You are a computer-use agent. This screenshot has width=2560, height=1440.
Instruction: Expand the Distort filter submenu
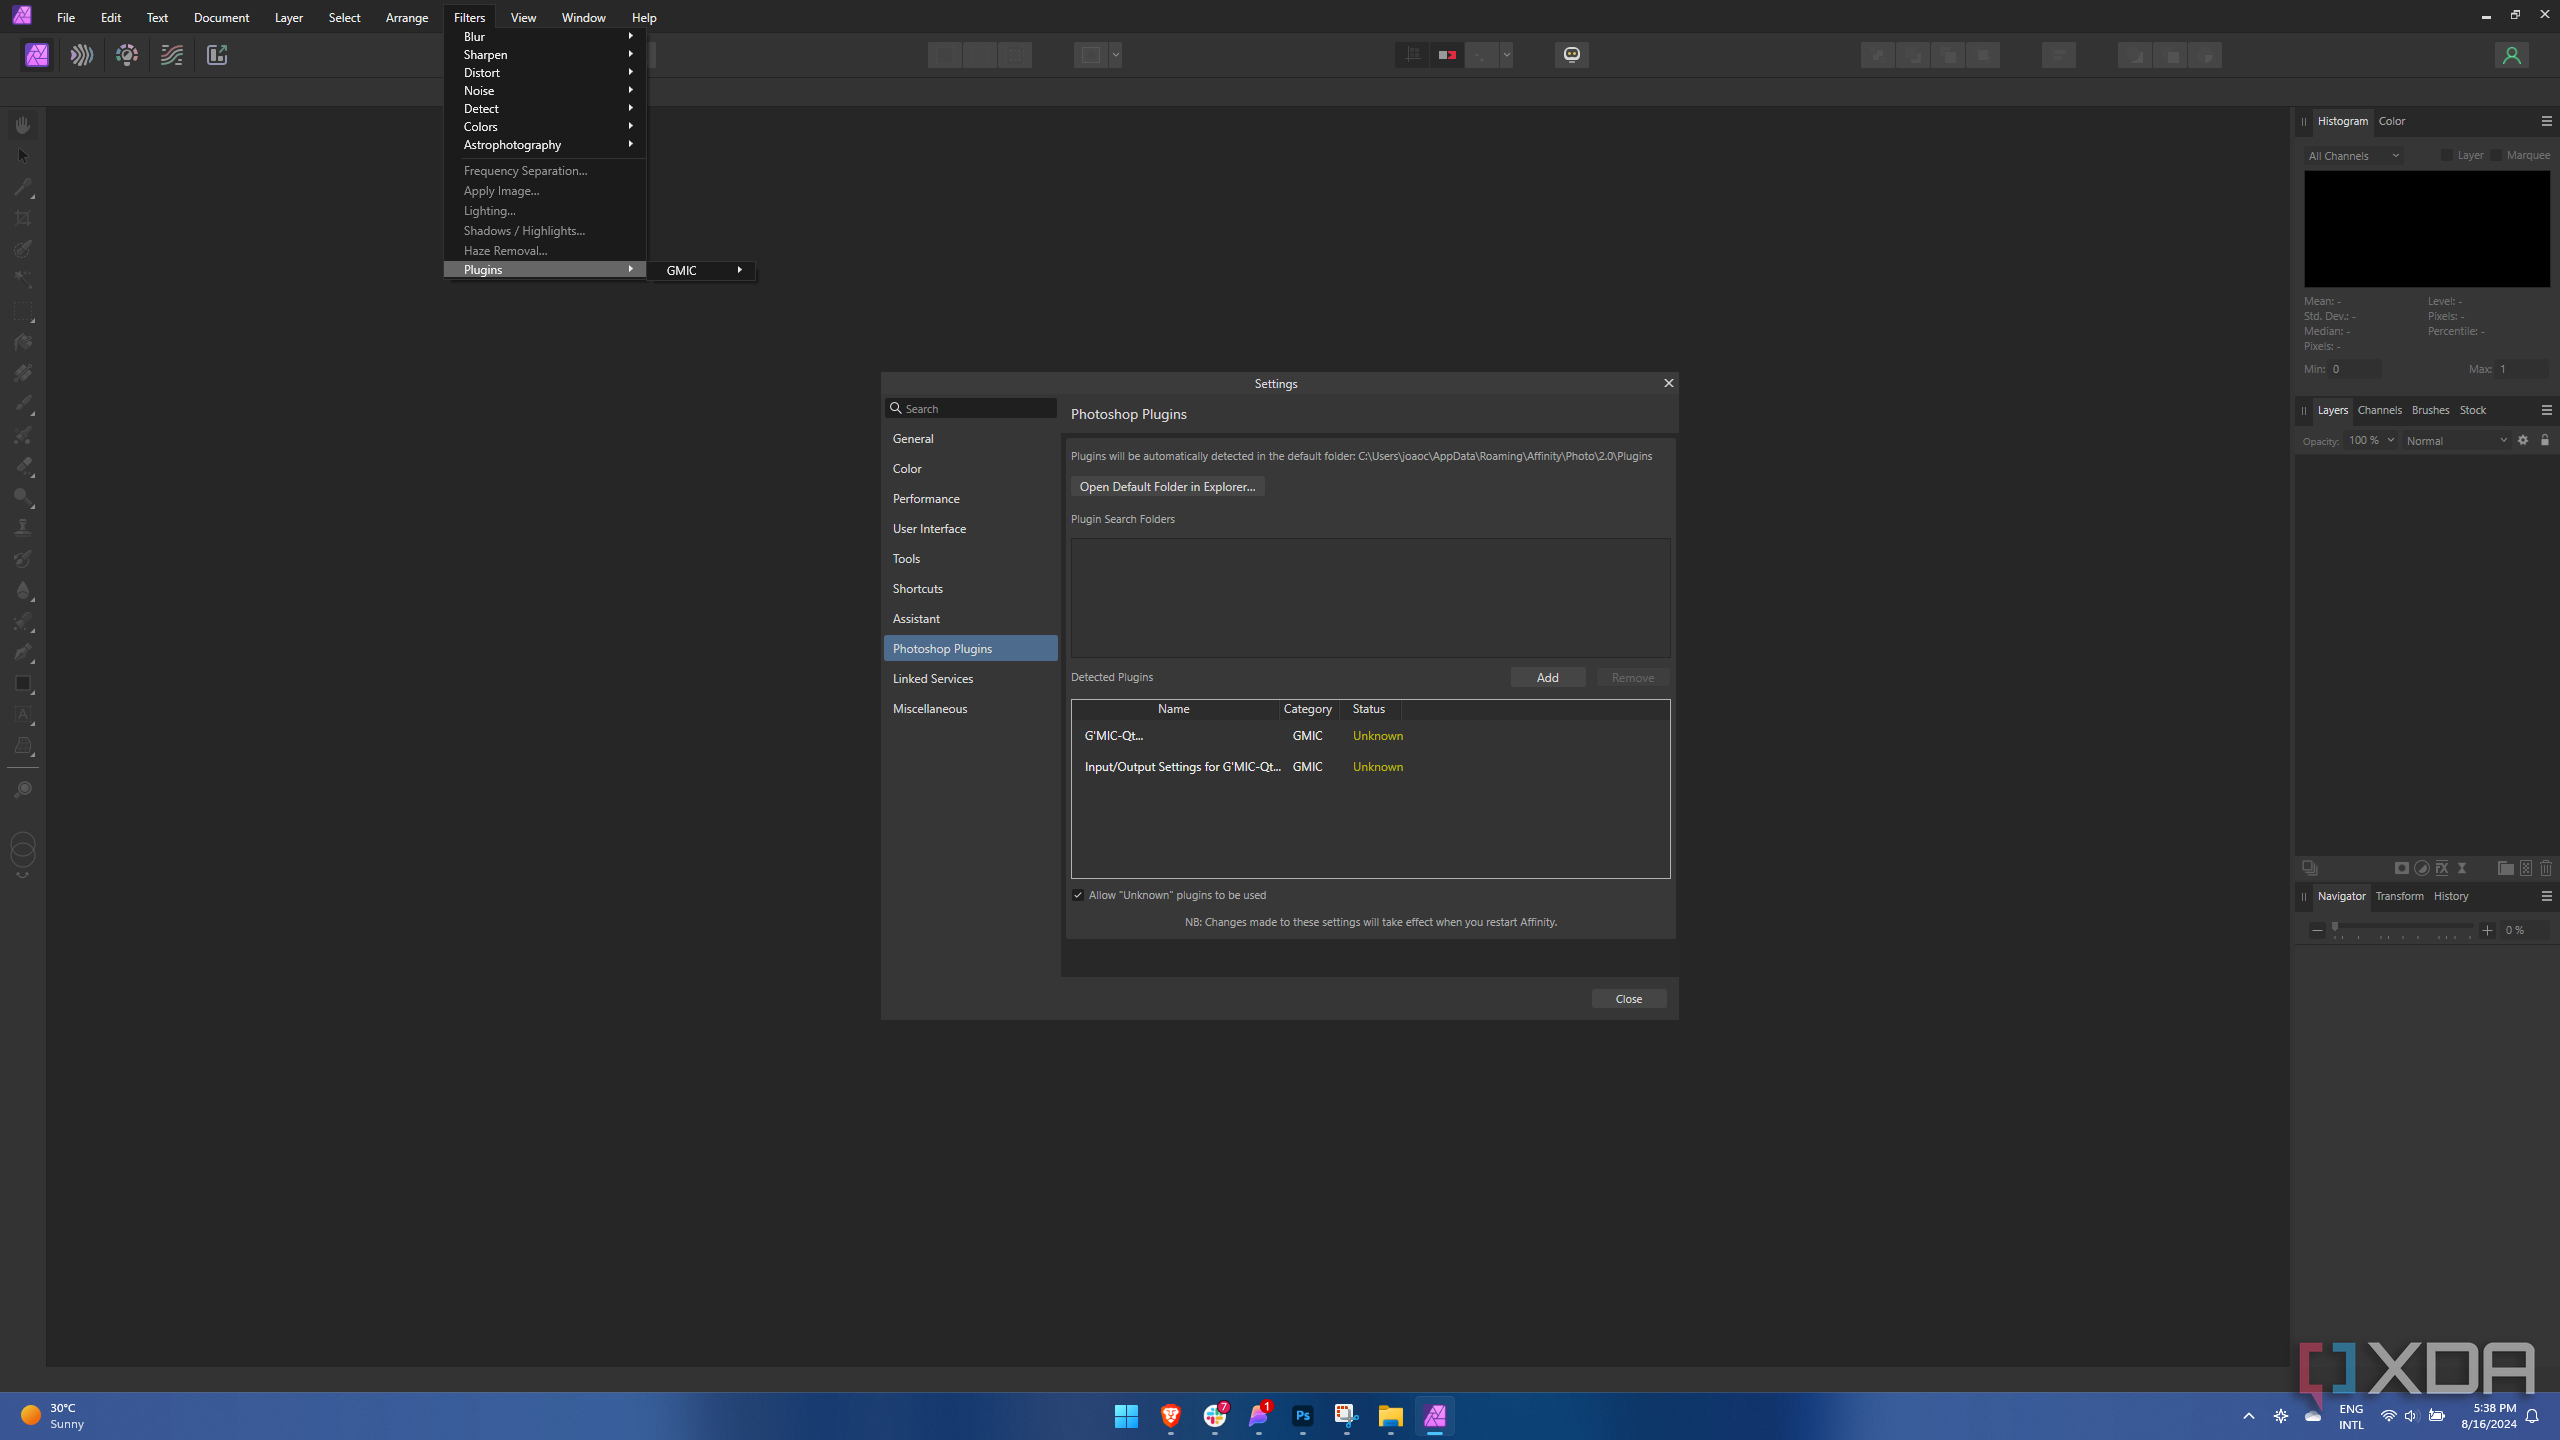point(546,73)
